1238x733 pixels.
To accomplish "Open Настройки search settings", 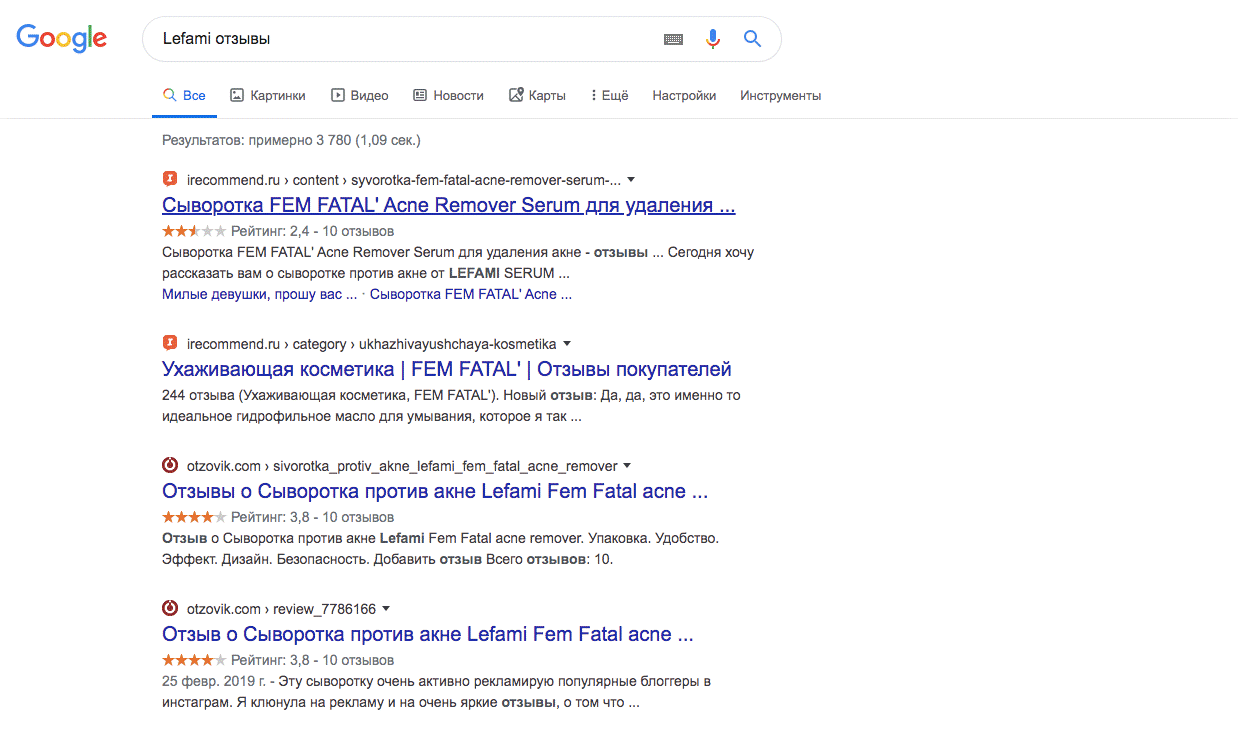I will pos(684,95).
